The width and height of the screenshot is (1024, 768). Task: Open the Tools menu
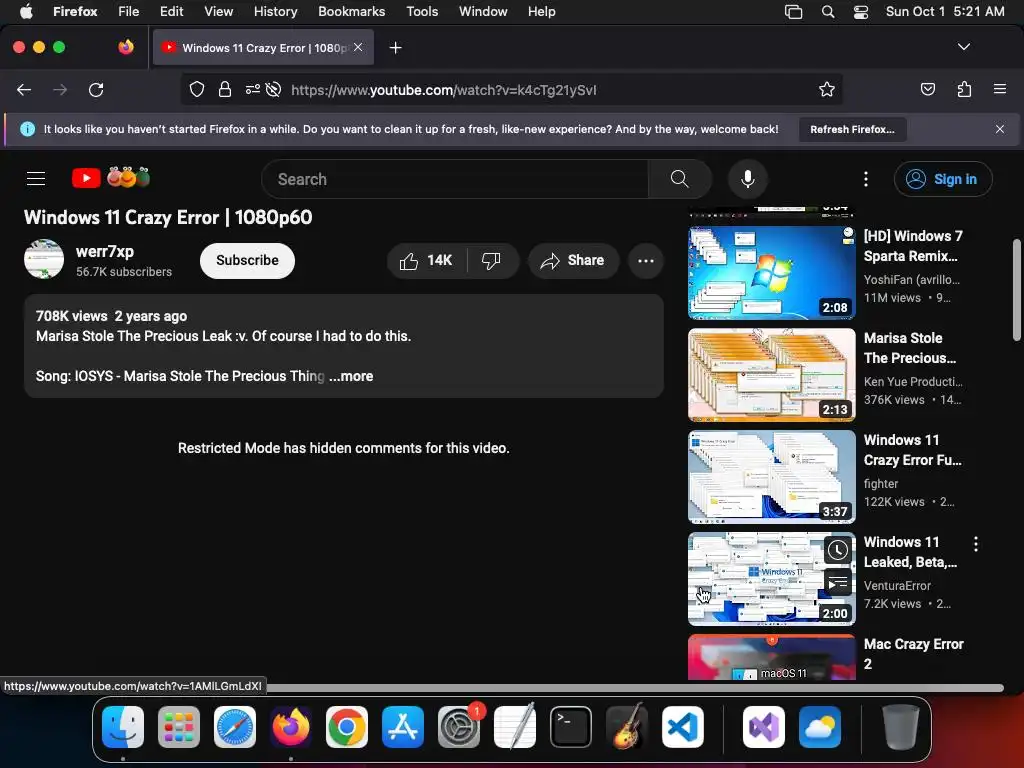[x=422, y=11]
